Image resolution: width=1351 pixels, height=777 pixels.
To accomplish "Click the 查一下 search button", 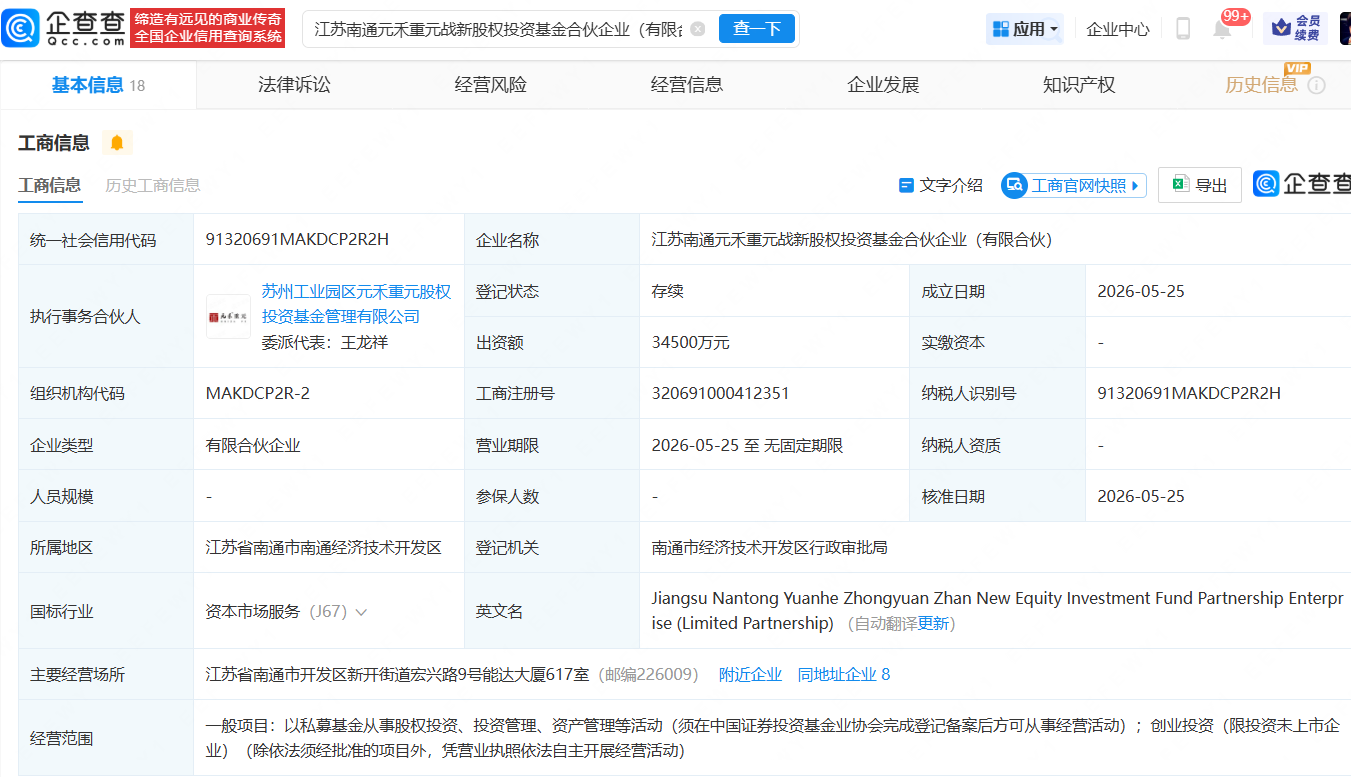I will (x=757, y=29).
